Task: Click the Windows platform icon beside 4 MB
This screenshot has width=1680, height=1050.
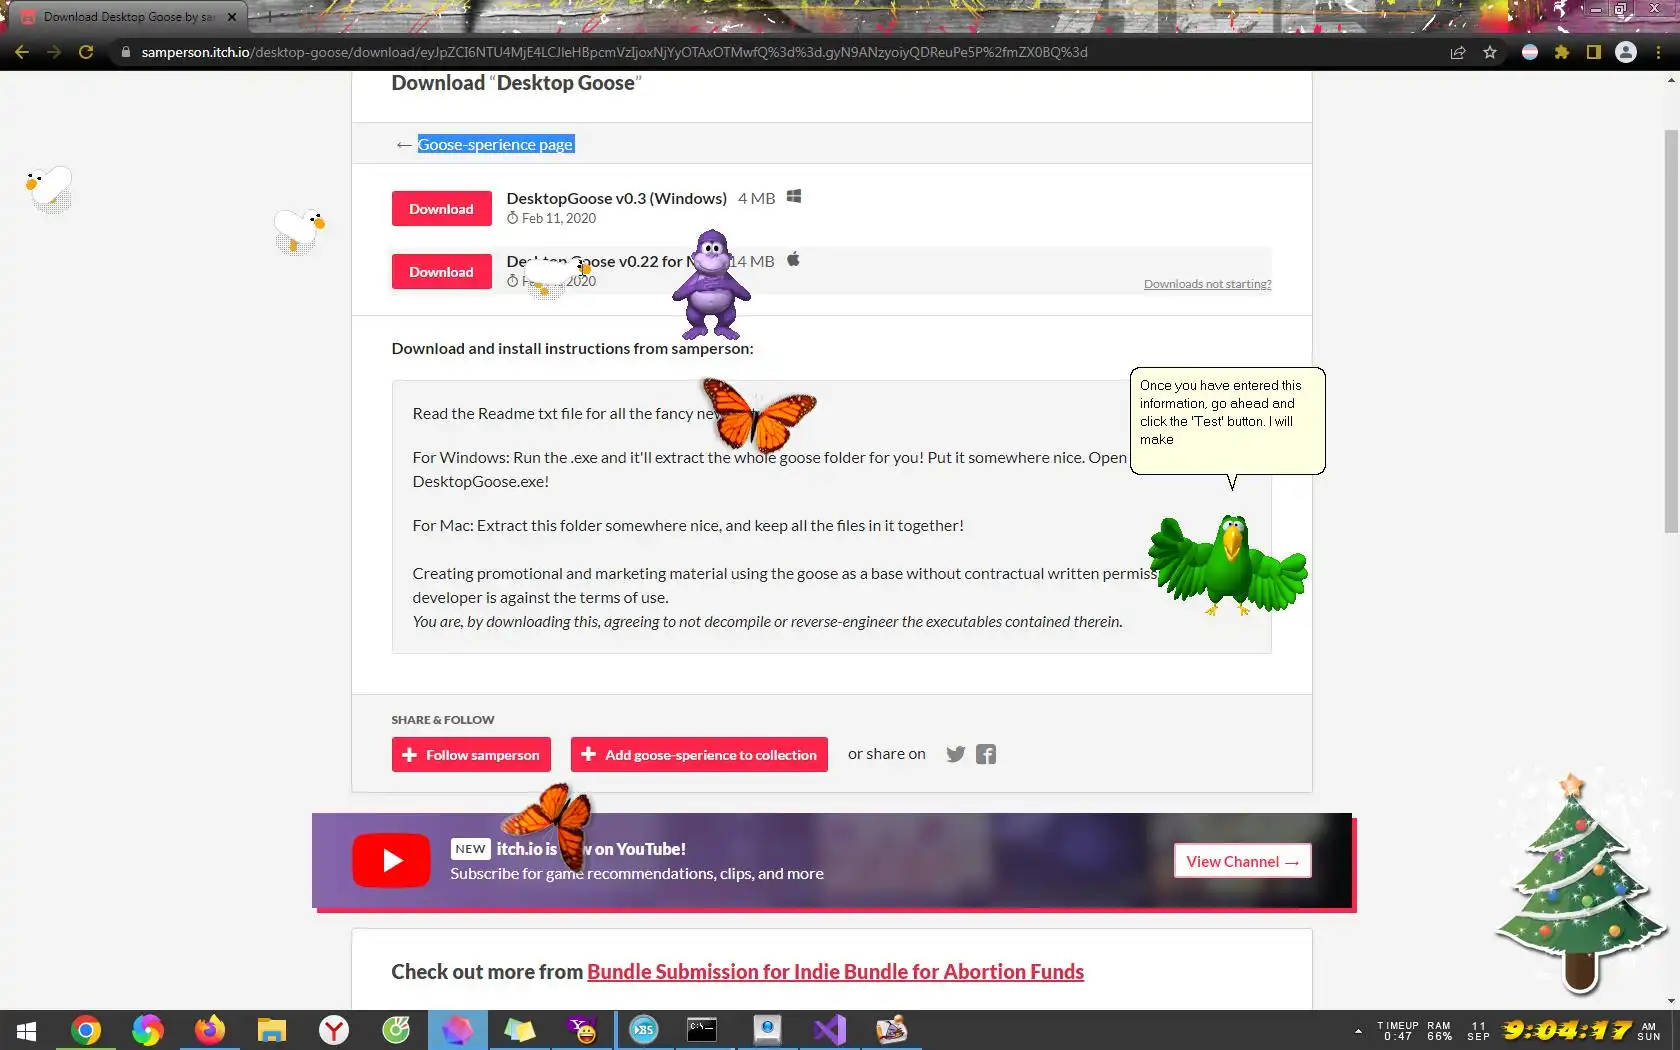Action: click(794, 197)
